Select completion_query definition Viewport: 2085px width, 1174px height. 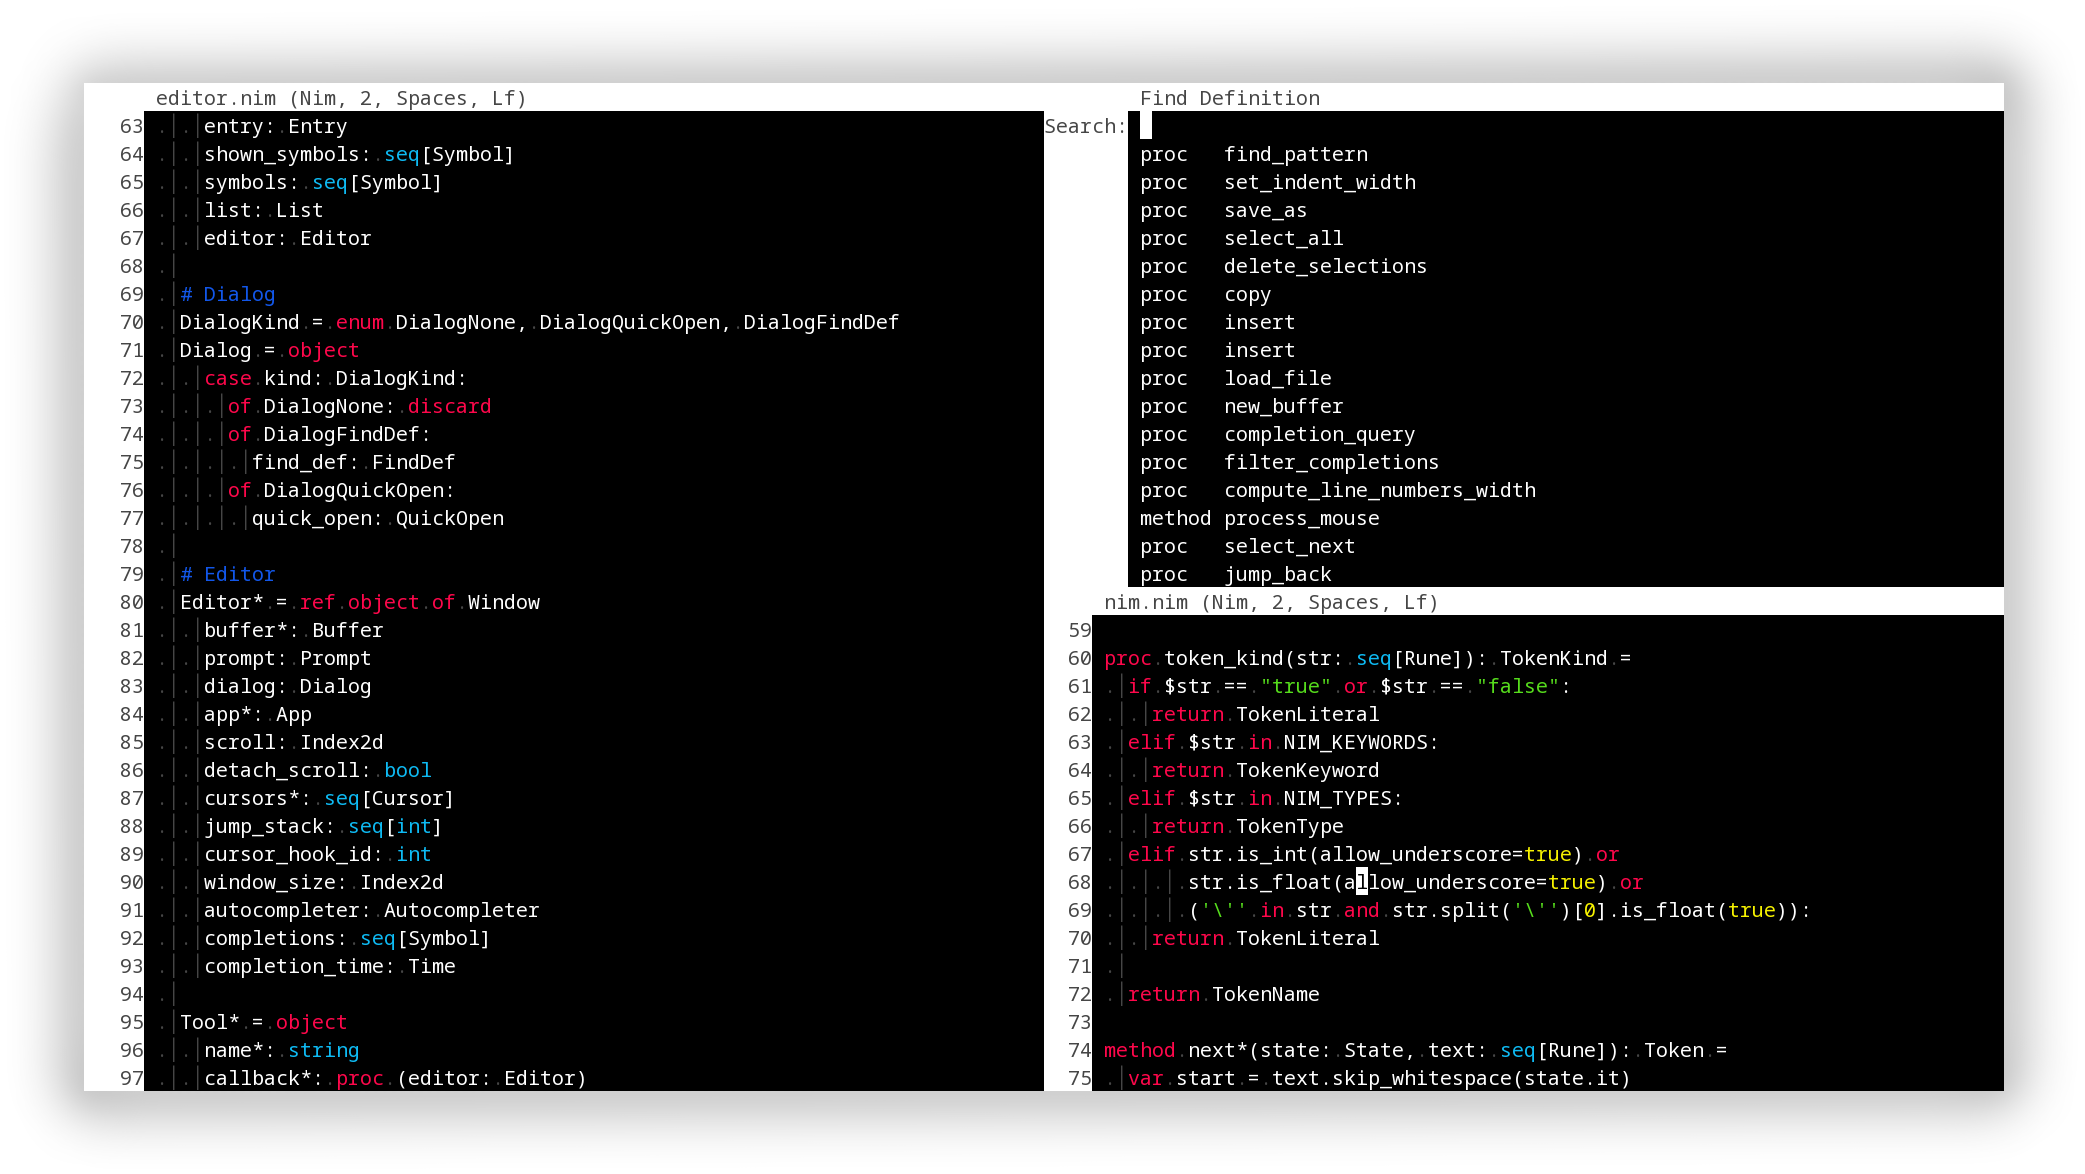[1319, 434]
